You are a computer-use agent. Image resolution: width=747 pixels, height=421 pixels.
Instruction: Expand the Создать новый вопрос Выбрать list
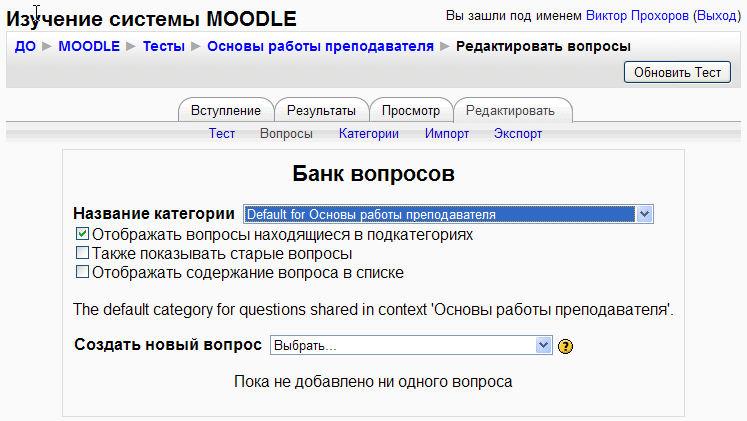click(x=411, y=345)
